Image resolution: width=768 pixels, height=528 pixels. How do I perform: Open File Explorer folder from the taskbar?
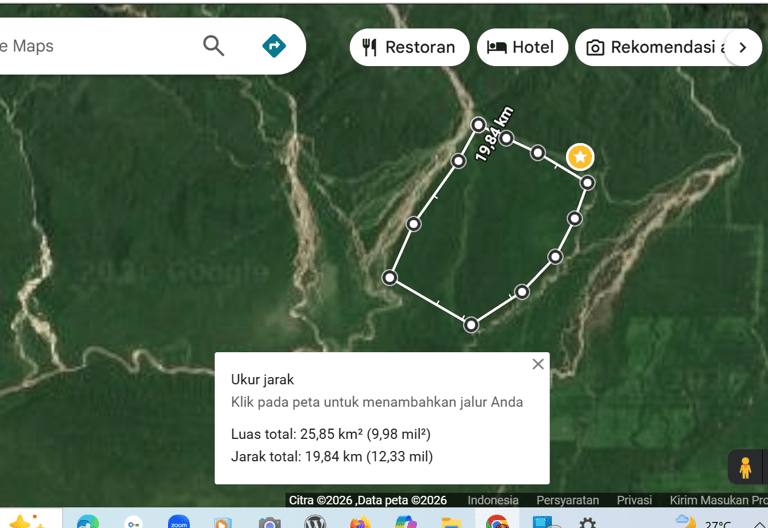click(x=451, y=522)
